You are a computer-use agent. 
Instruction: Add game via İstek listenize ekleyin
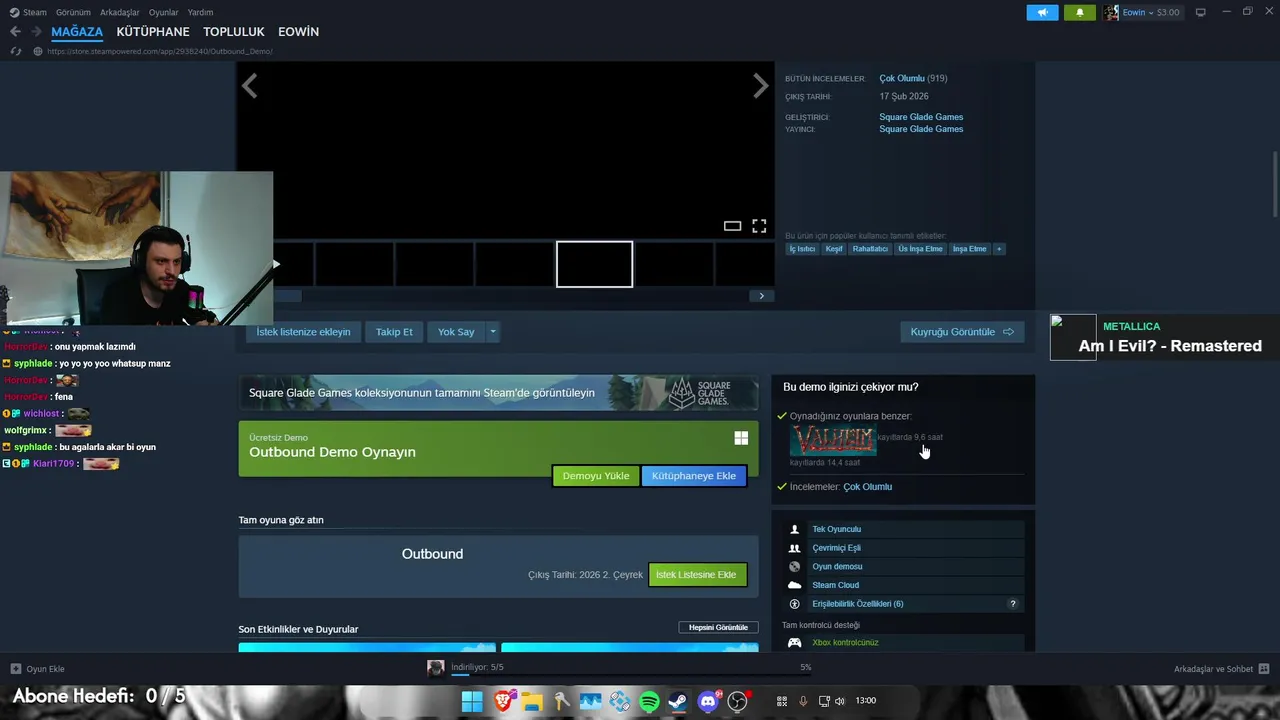303,332
